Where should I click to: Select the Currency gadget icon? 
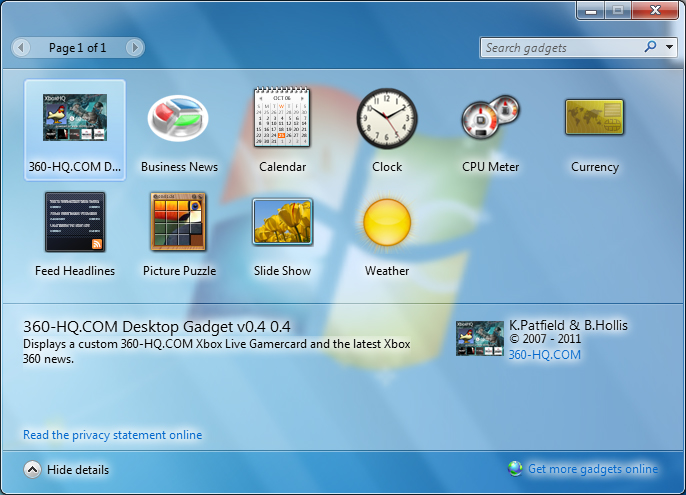point(594,117)
